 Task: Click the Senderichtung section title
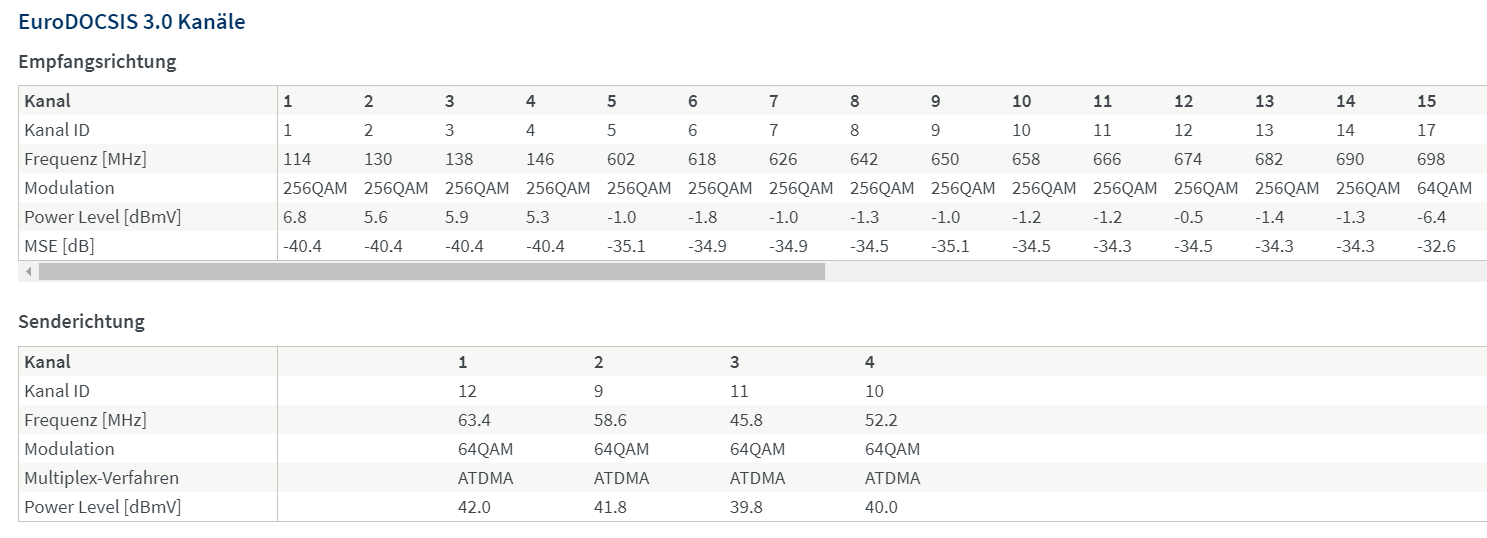[82, 322]
